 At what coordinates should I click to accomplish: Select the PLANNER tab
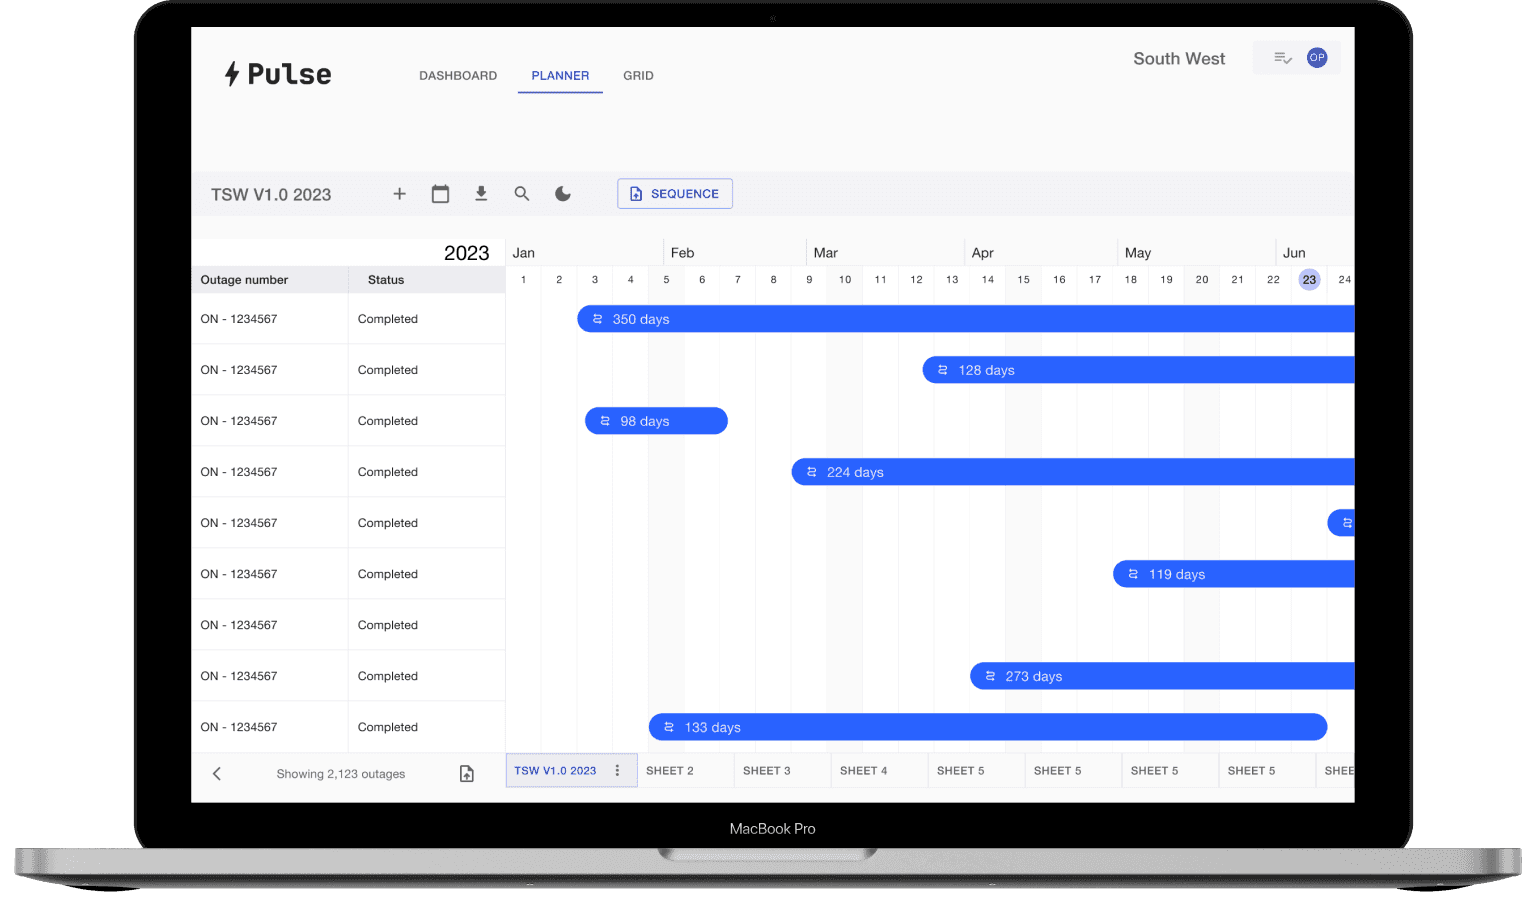pos(560,76)
